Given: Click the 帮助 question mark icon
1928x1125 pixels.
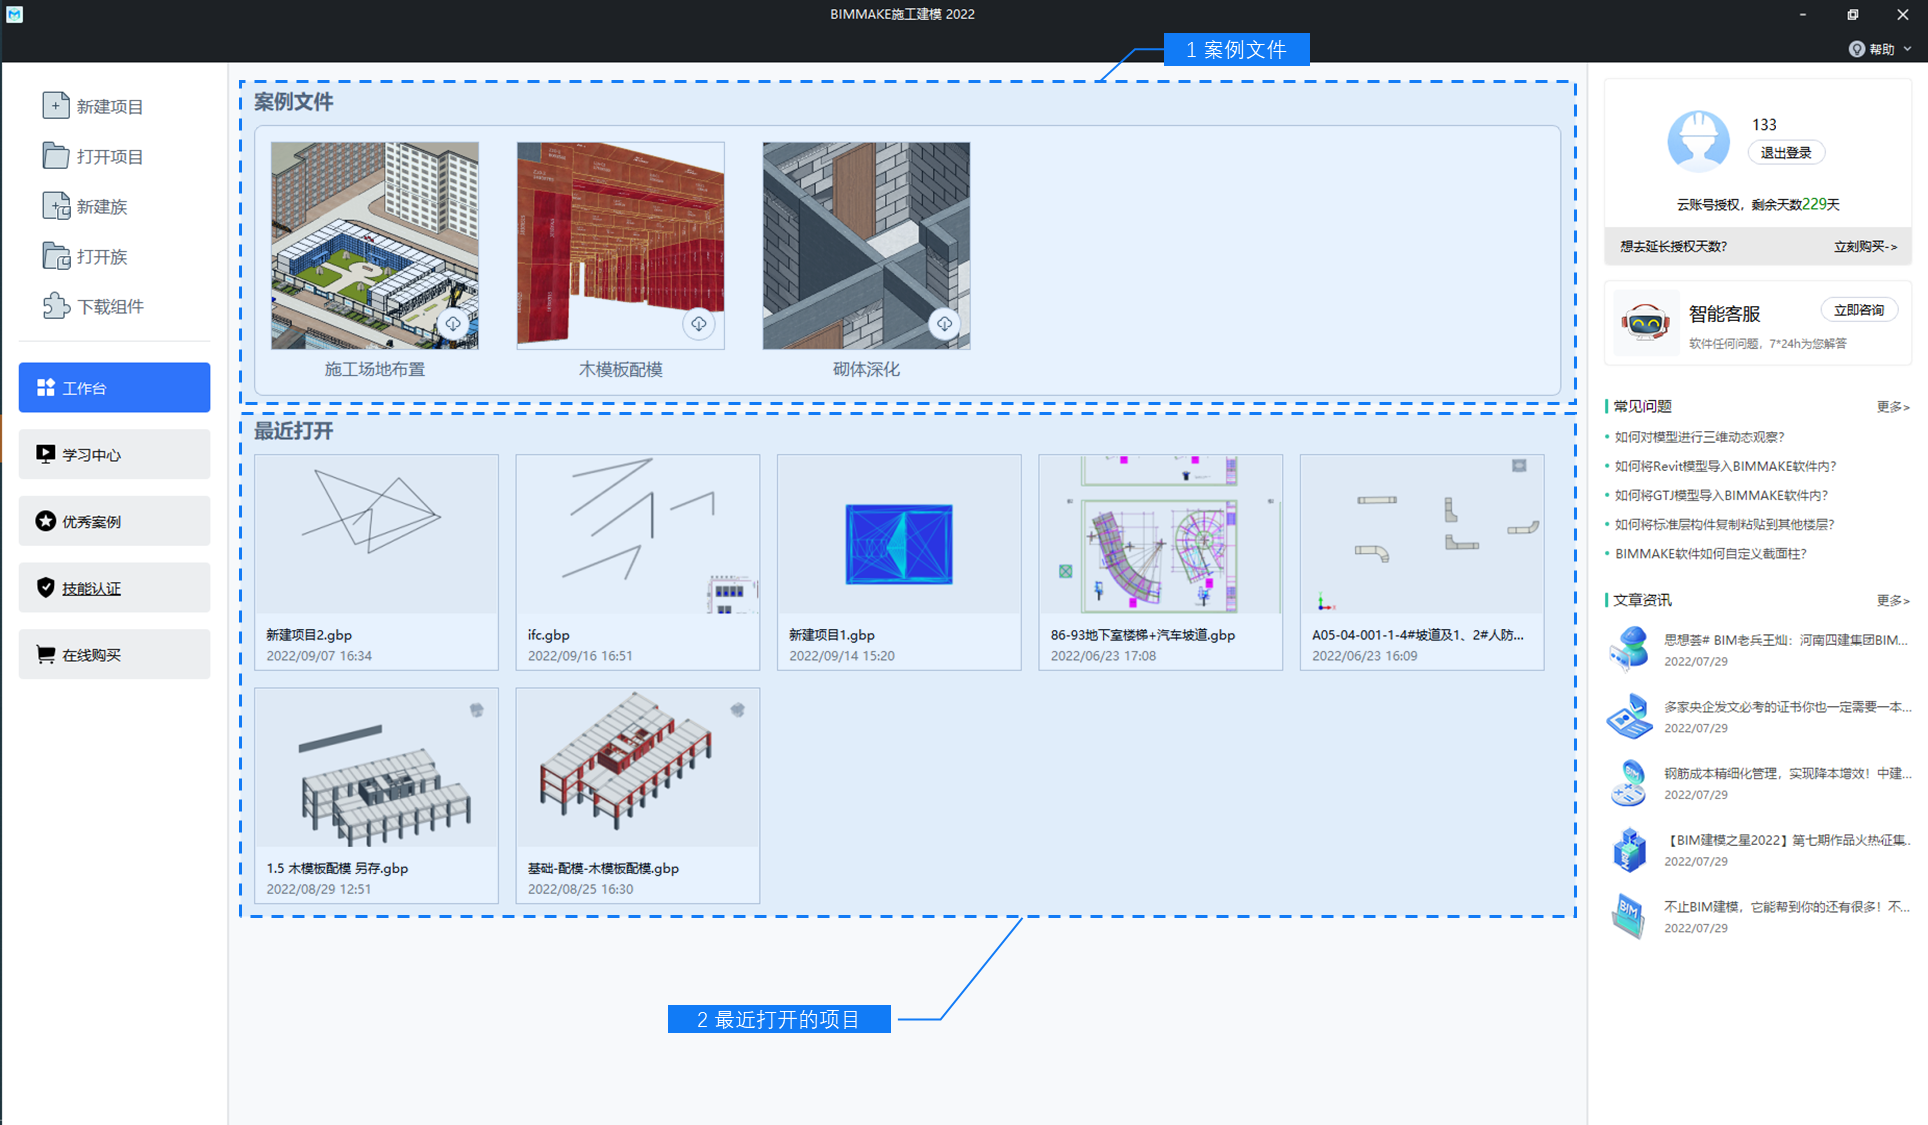Looking at the screenshot, I should coord(1857,49).
